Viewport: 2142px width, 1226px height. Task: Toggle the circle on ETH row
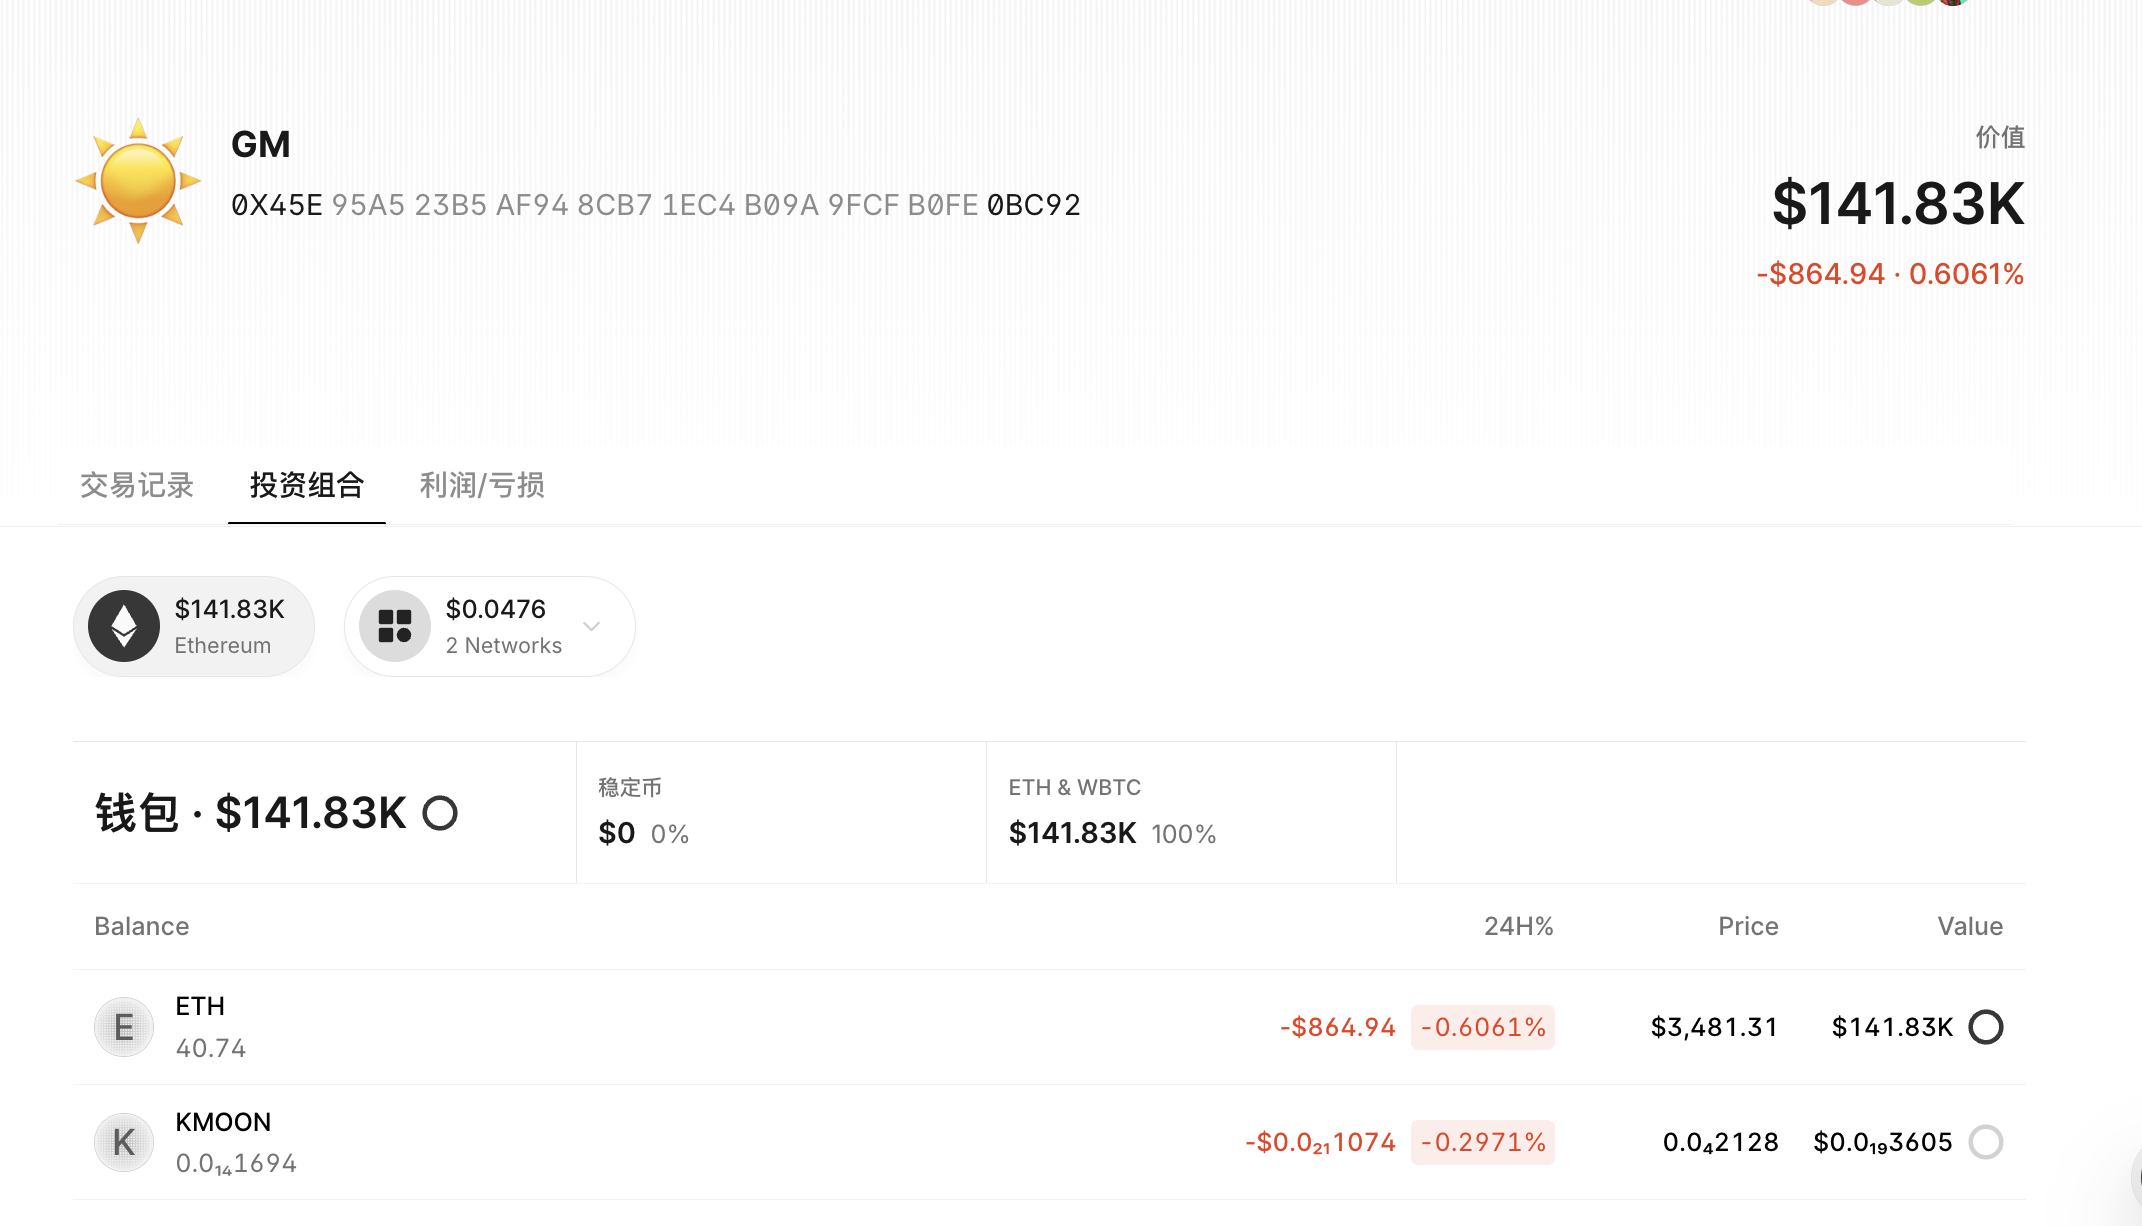pos(1985,1027)
